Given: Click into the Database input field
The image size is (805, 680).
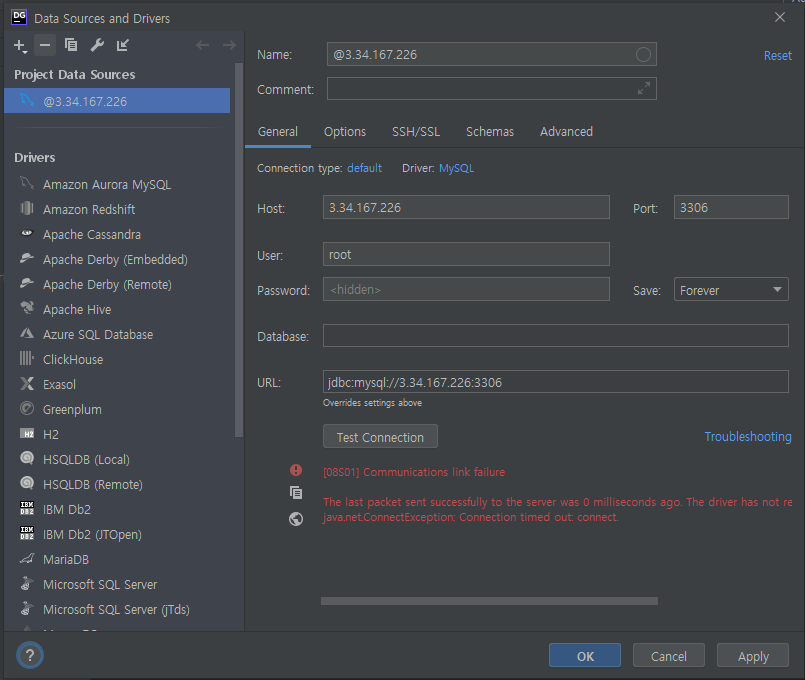Looking at the screenshot, I should pos(555,336).
